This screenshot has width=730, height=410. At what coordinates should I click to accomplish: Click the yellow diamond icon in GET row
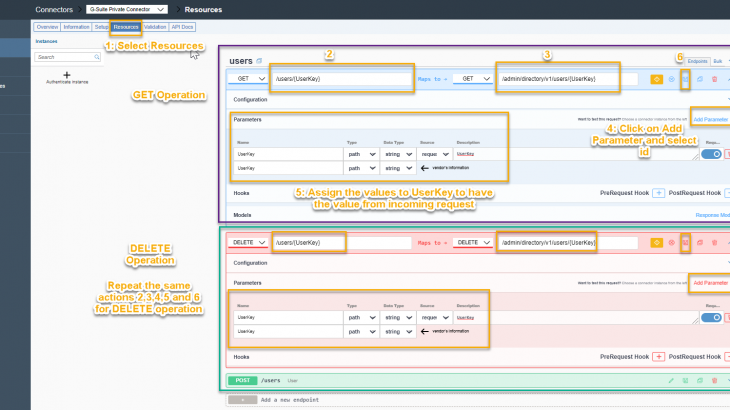657,78
